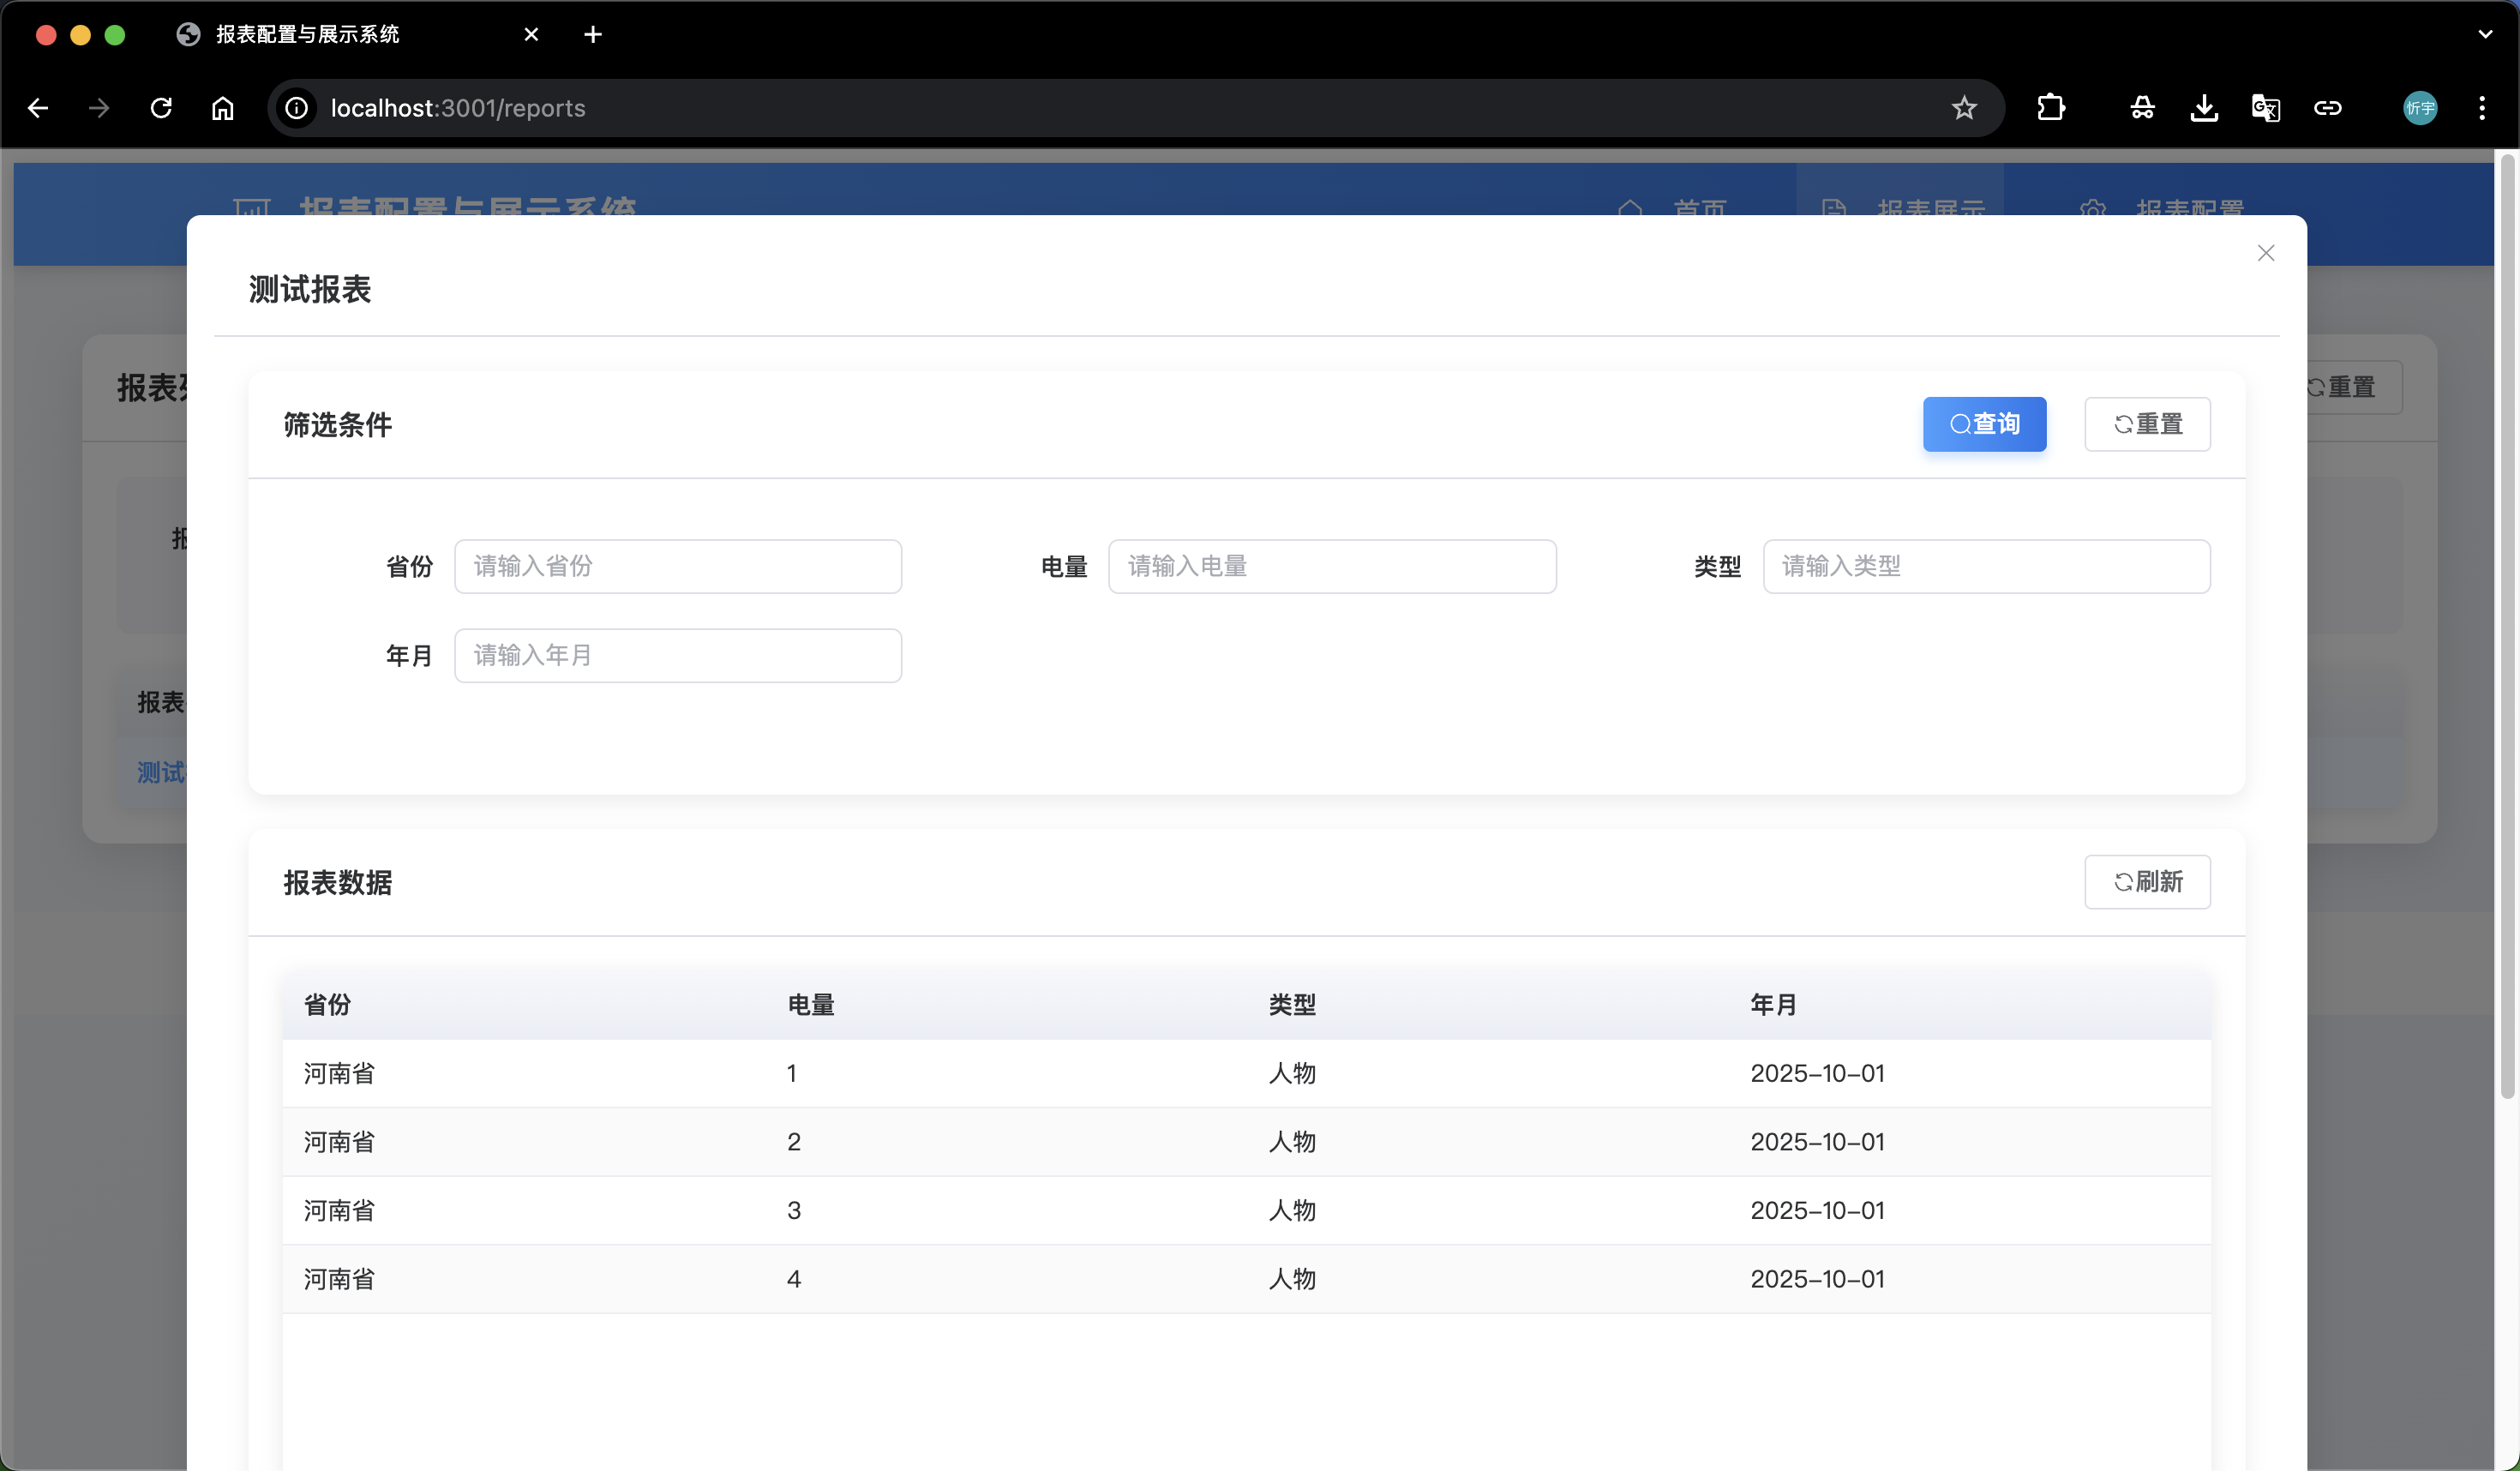This screenshot has width=2520, height=1471.
Task: Open the user profile avatar
Action: pyautogui.click(x=2419, y=108)
